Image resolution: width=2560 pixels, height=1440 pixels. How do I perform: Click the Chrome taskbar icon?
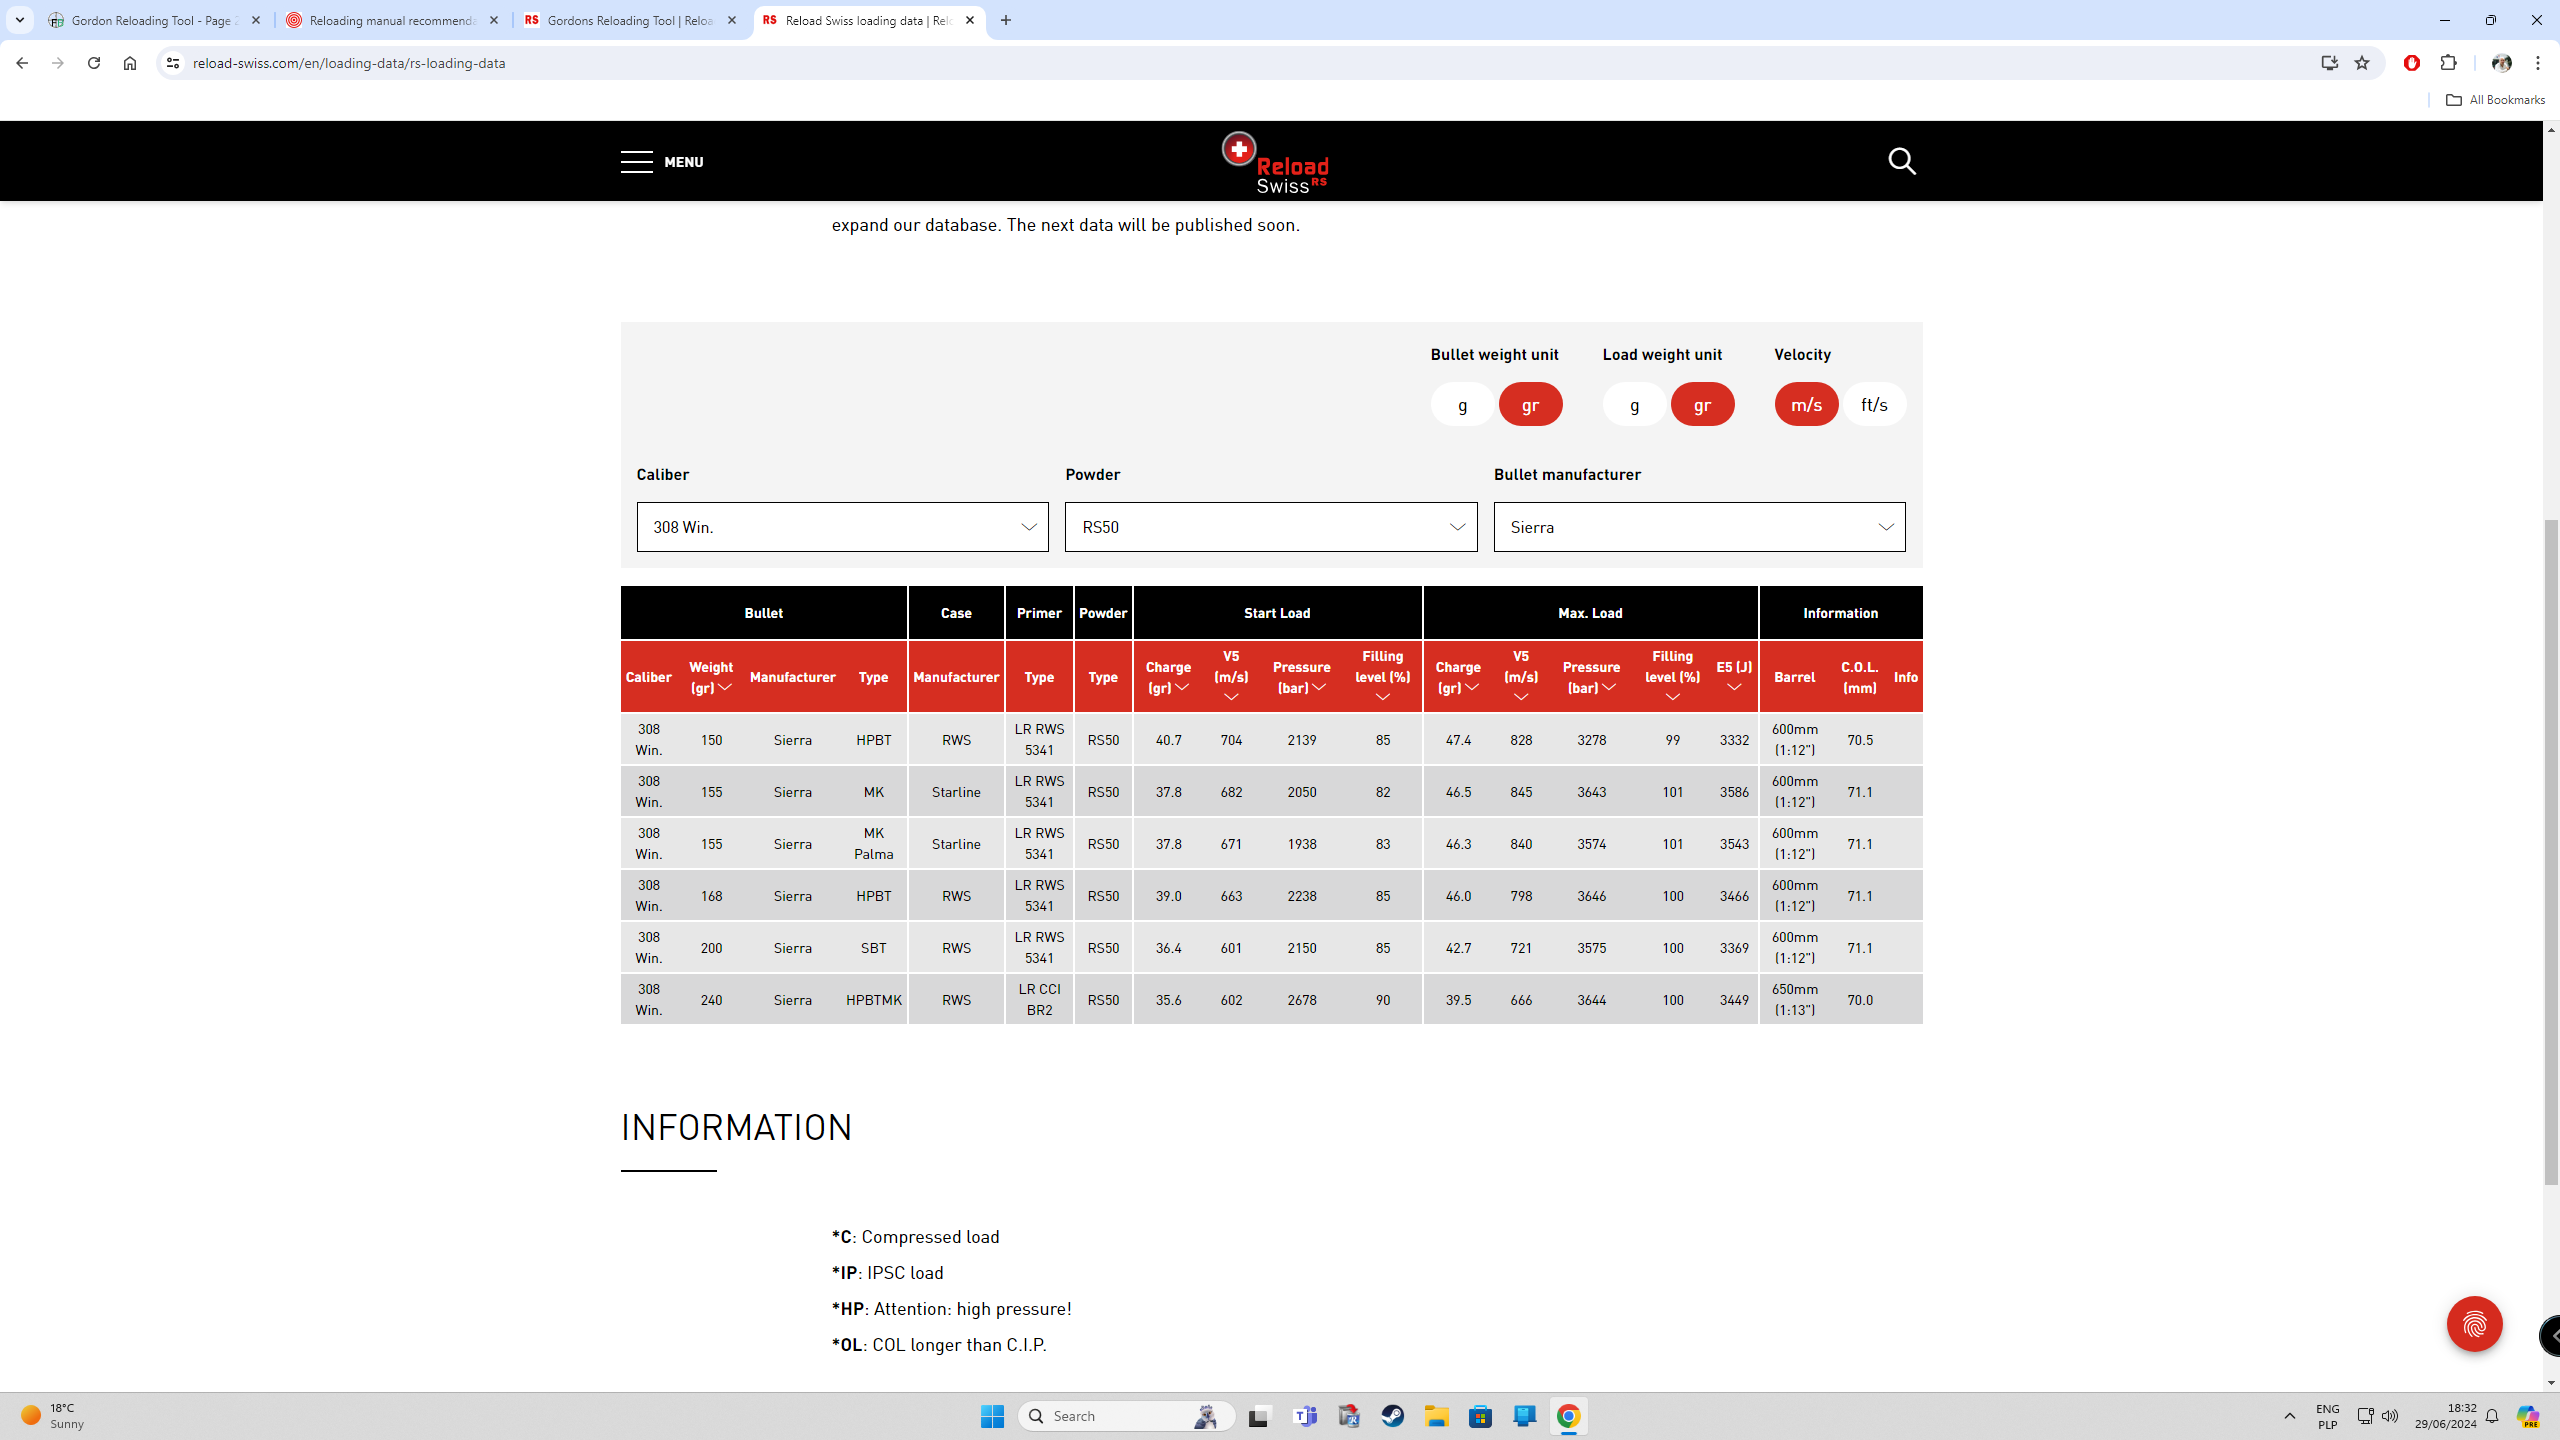(x=1568, y=1416)
